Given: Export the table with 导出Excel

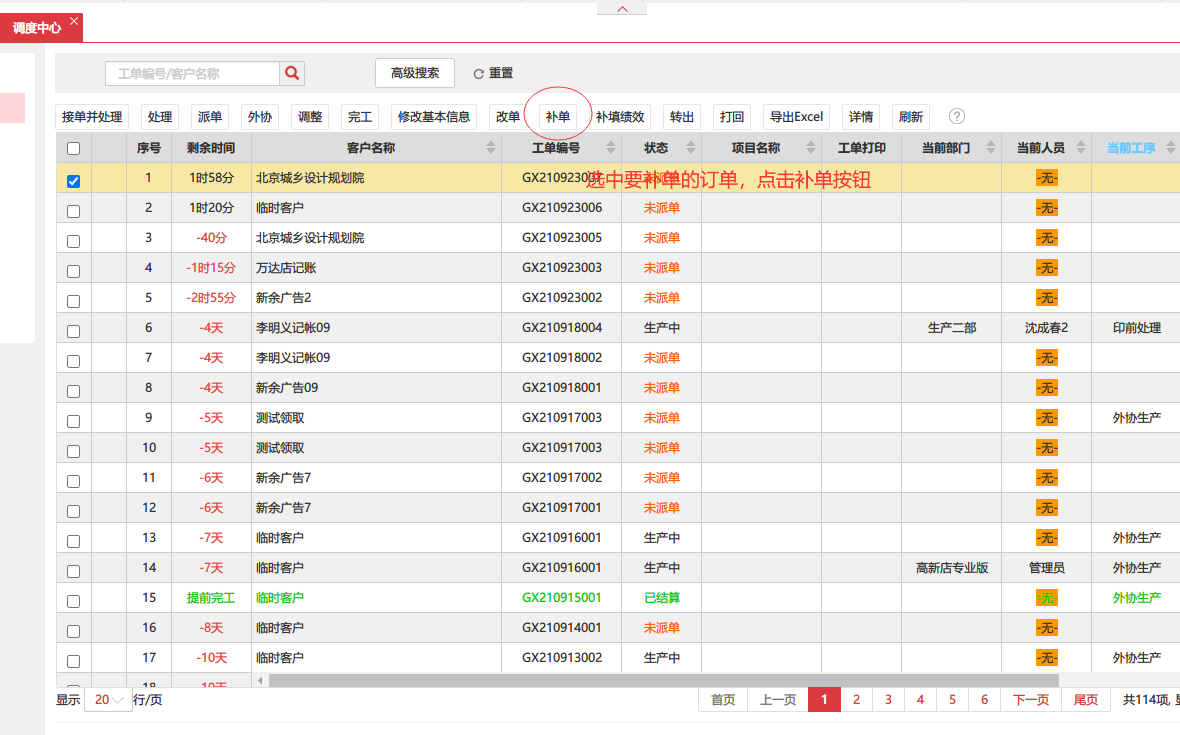Looking at the screenshot, I should 796,117.
